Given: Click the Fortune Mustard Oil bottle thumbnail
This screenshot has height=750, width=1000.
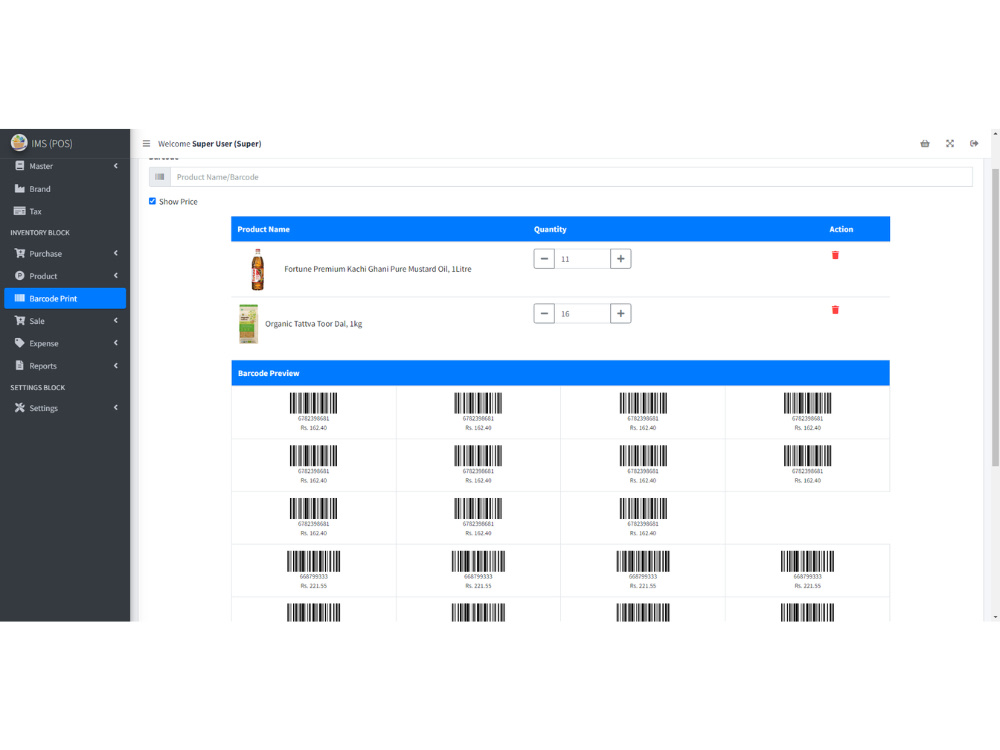Looking at the screenshot, I should (x=257, y=269).
